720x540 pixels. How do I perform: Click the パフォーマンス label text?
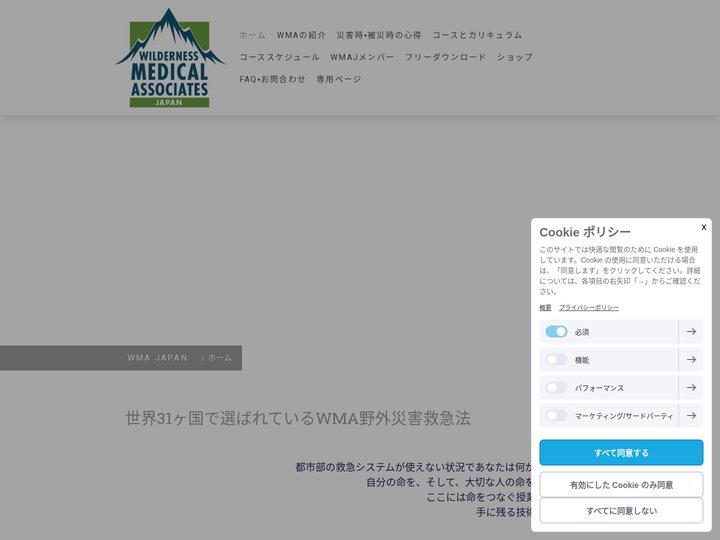pos(599,388)
